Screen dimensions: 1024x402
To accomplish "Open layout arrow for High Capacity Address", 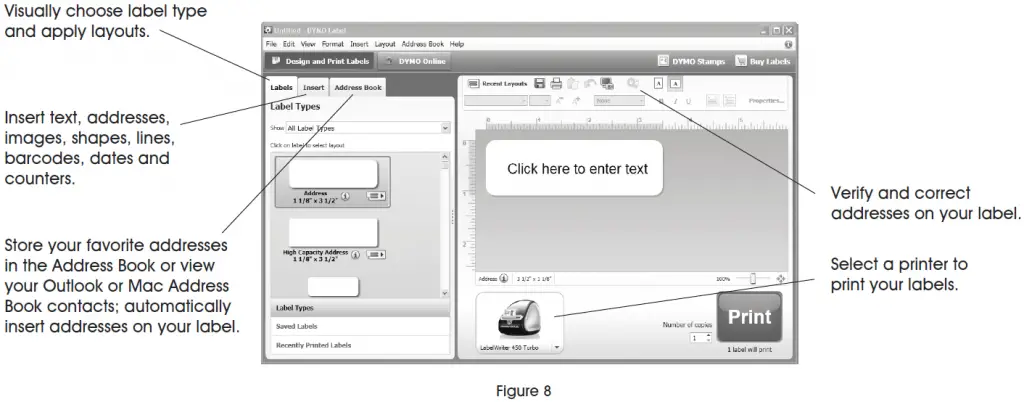I will click(376, 255).
